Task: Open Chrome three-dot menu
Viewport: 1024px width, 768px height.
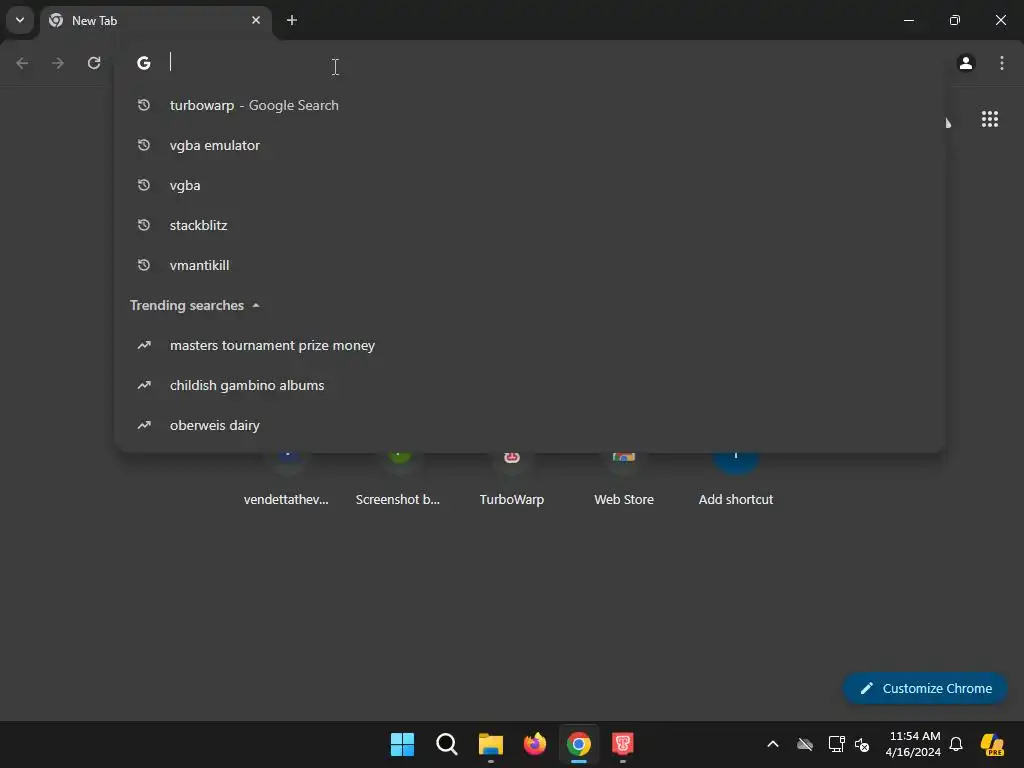Action: coord(1002,63)
